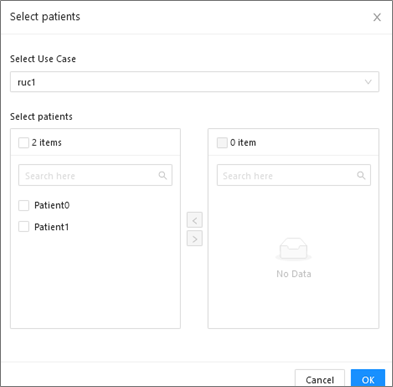Dismiss dialog with the Cancel button

tap(320, 378)
